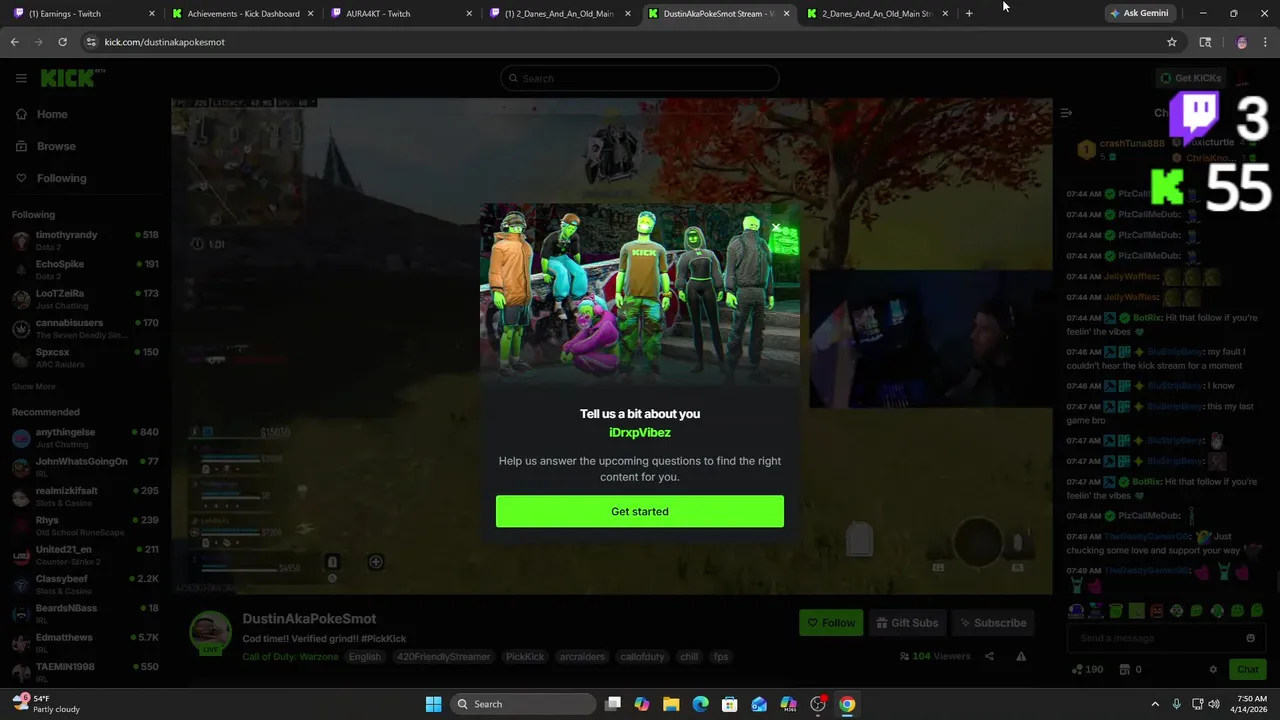
Task: Click the arcraiders tag
Action: [x=582, y=657]
